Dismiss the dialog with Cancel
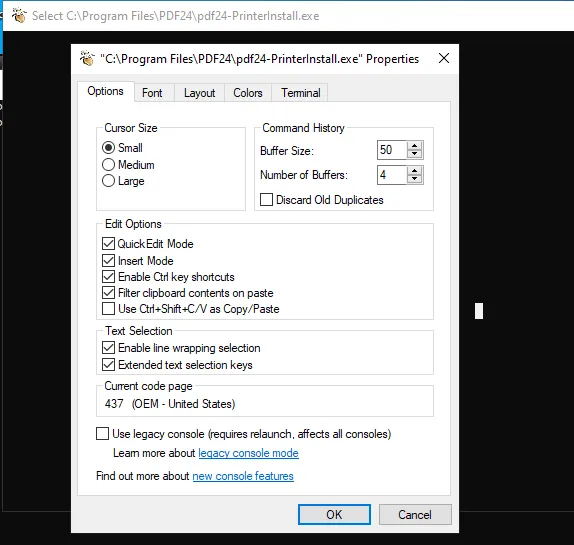Image resolution: width=574 pixels, height=545 pixels. coord(415,515)
